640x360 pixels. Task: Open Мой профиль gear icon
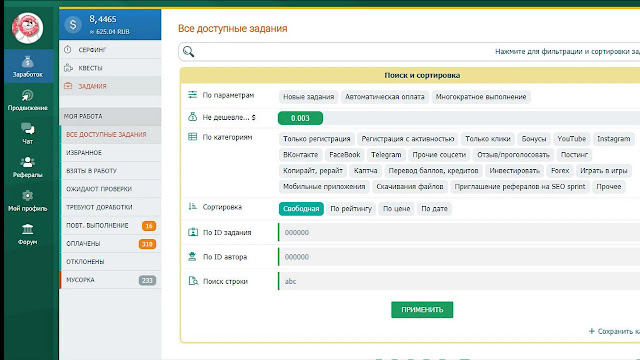[28, 196]
